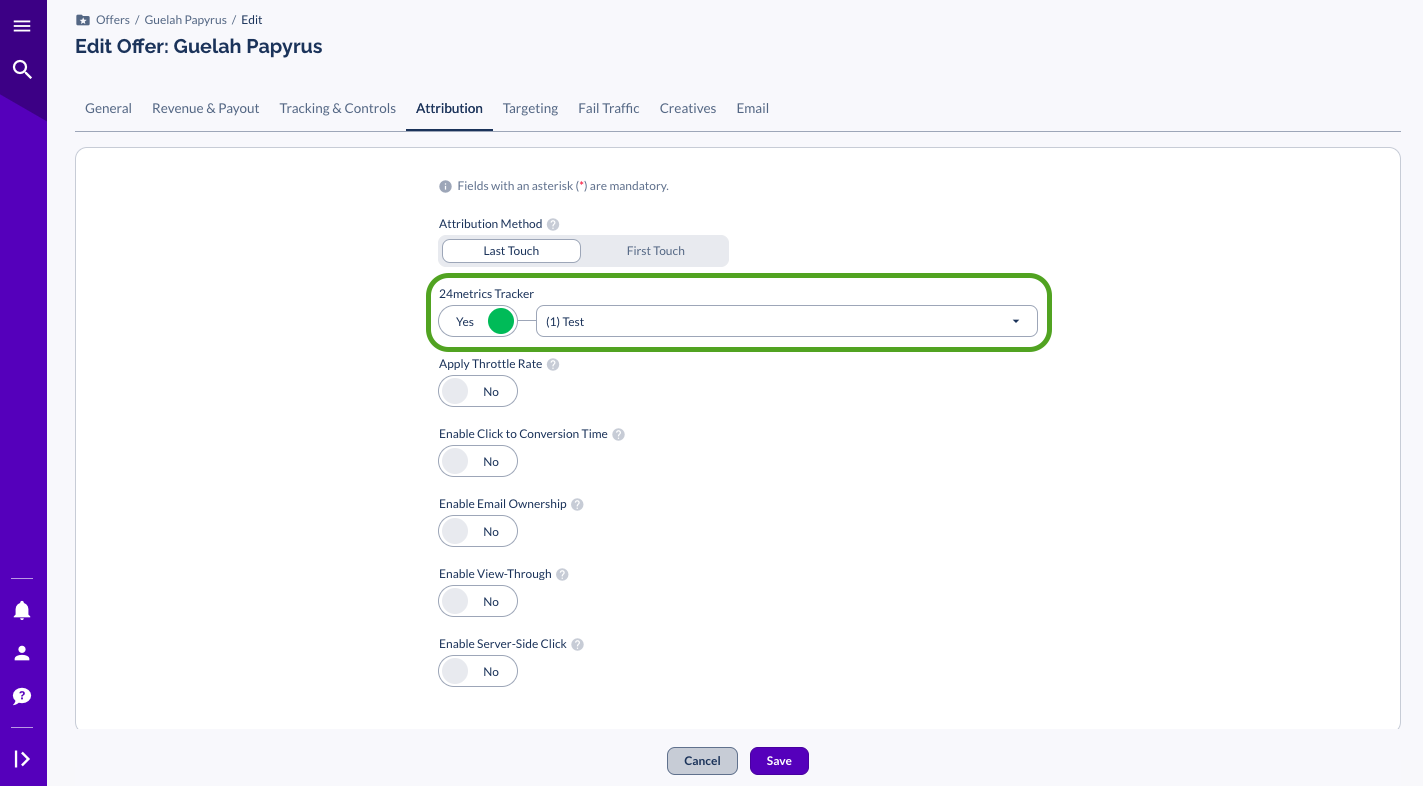1423x786 pixels.
Task: Click the Save button
Action: tap(779, 761)
